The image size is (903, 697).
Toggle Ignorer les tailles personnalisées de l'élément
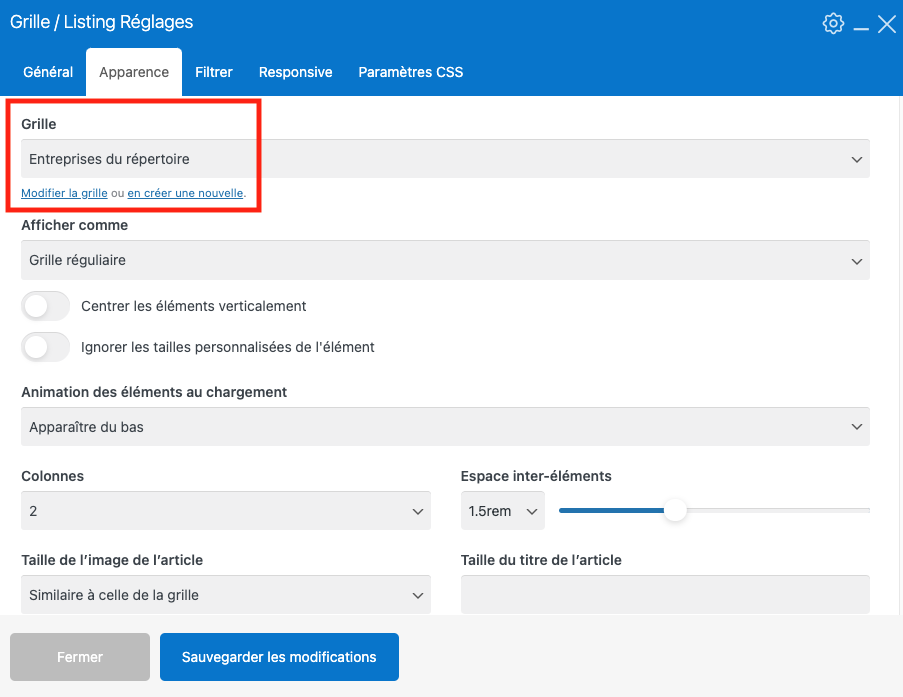click(46, 347)
